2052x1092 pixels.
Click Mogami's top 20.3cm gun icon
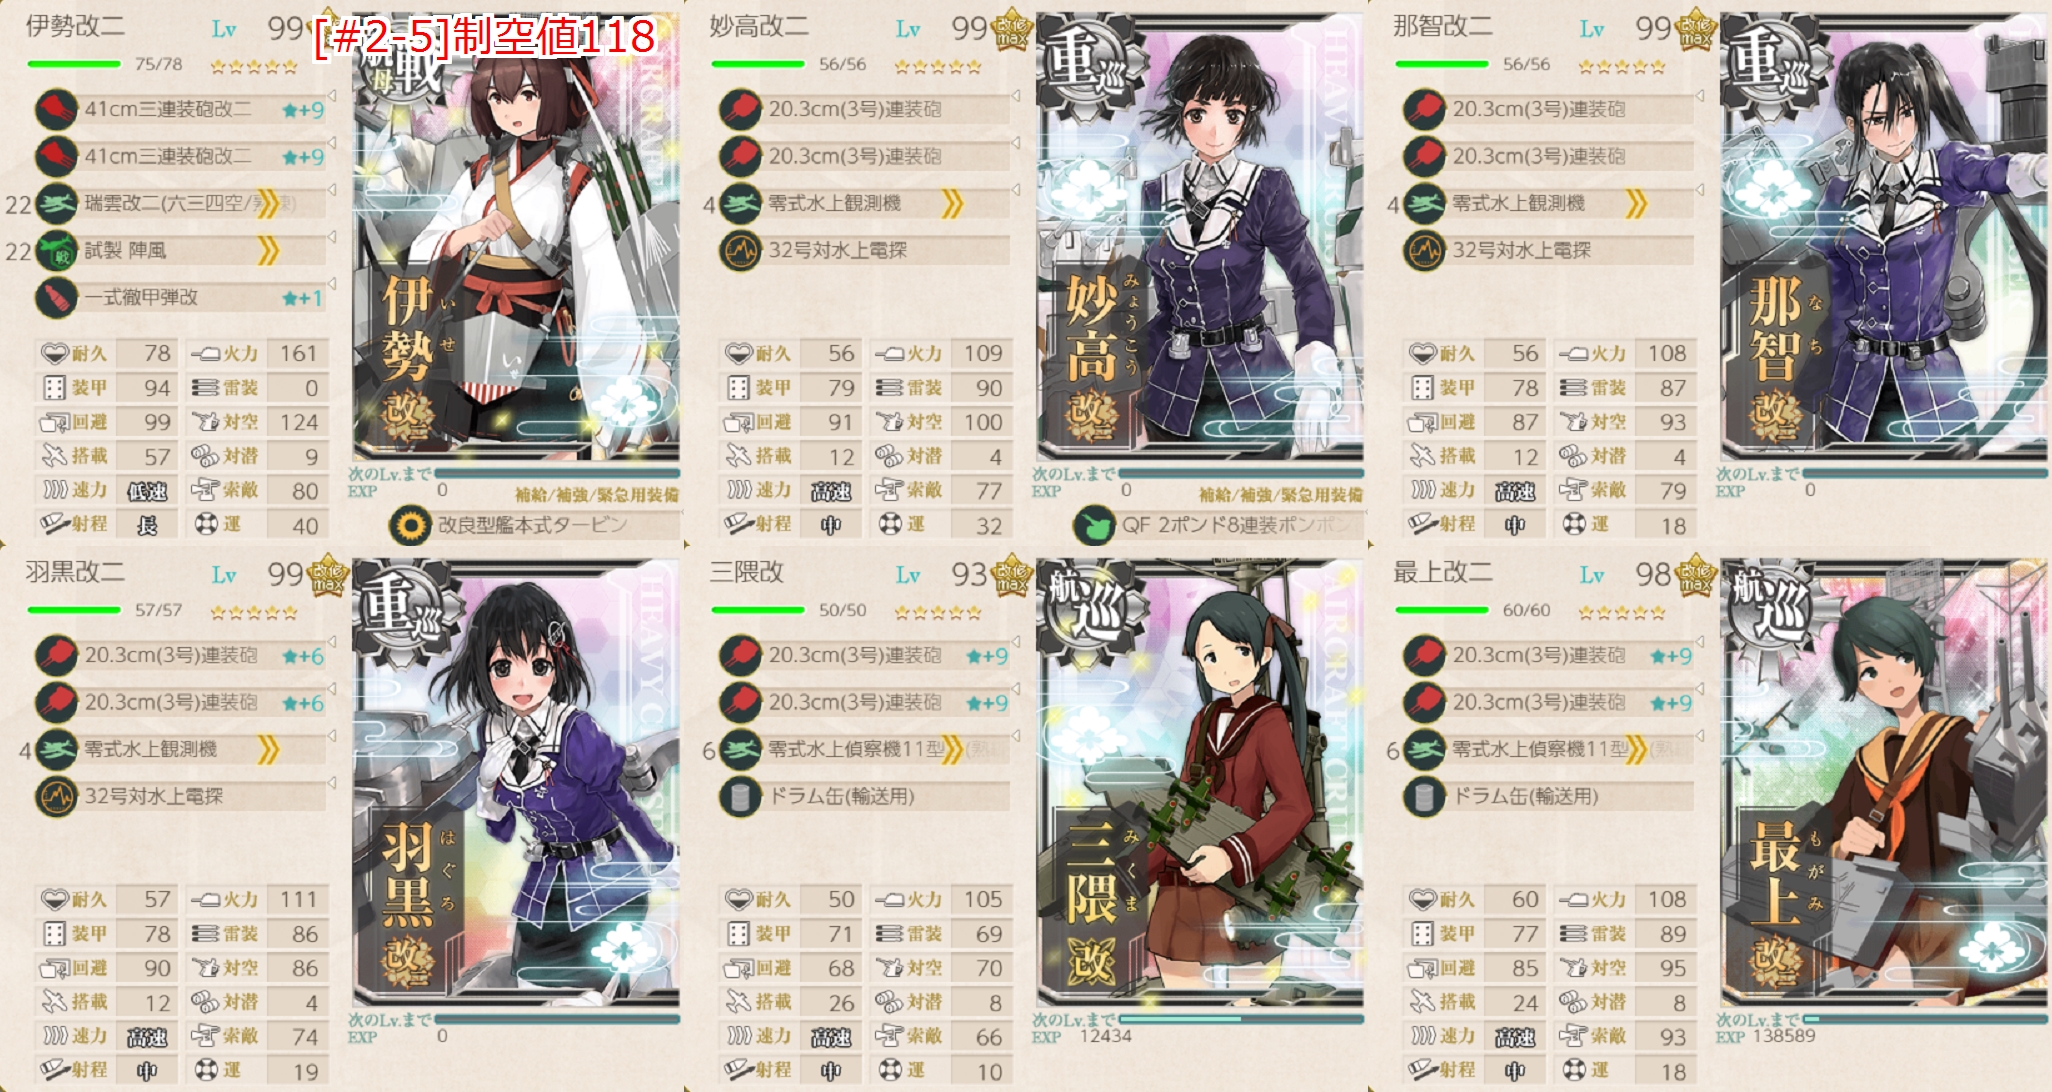click(x=1424, y=656)
